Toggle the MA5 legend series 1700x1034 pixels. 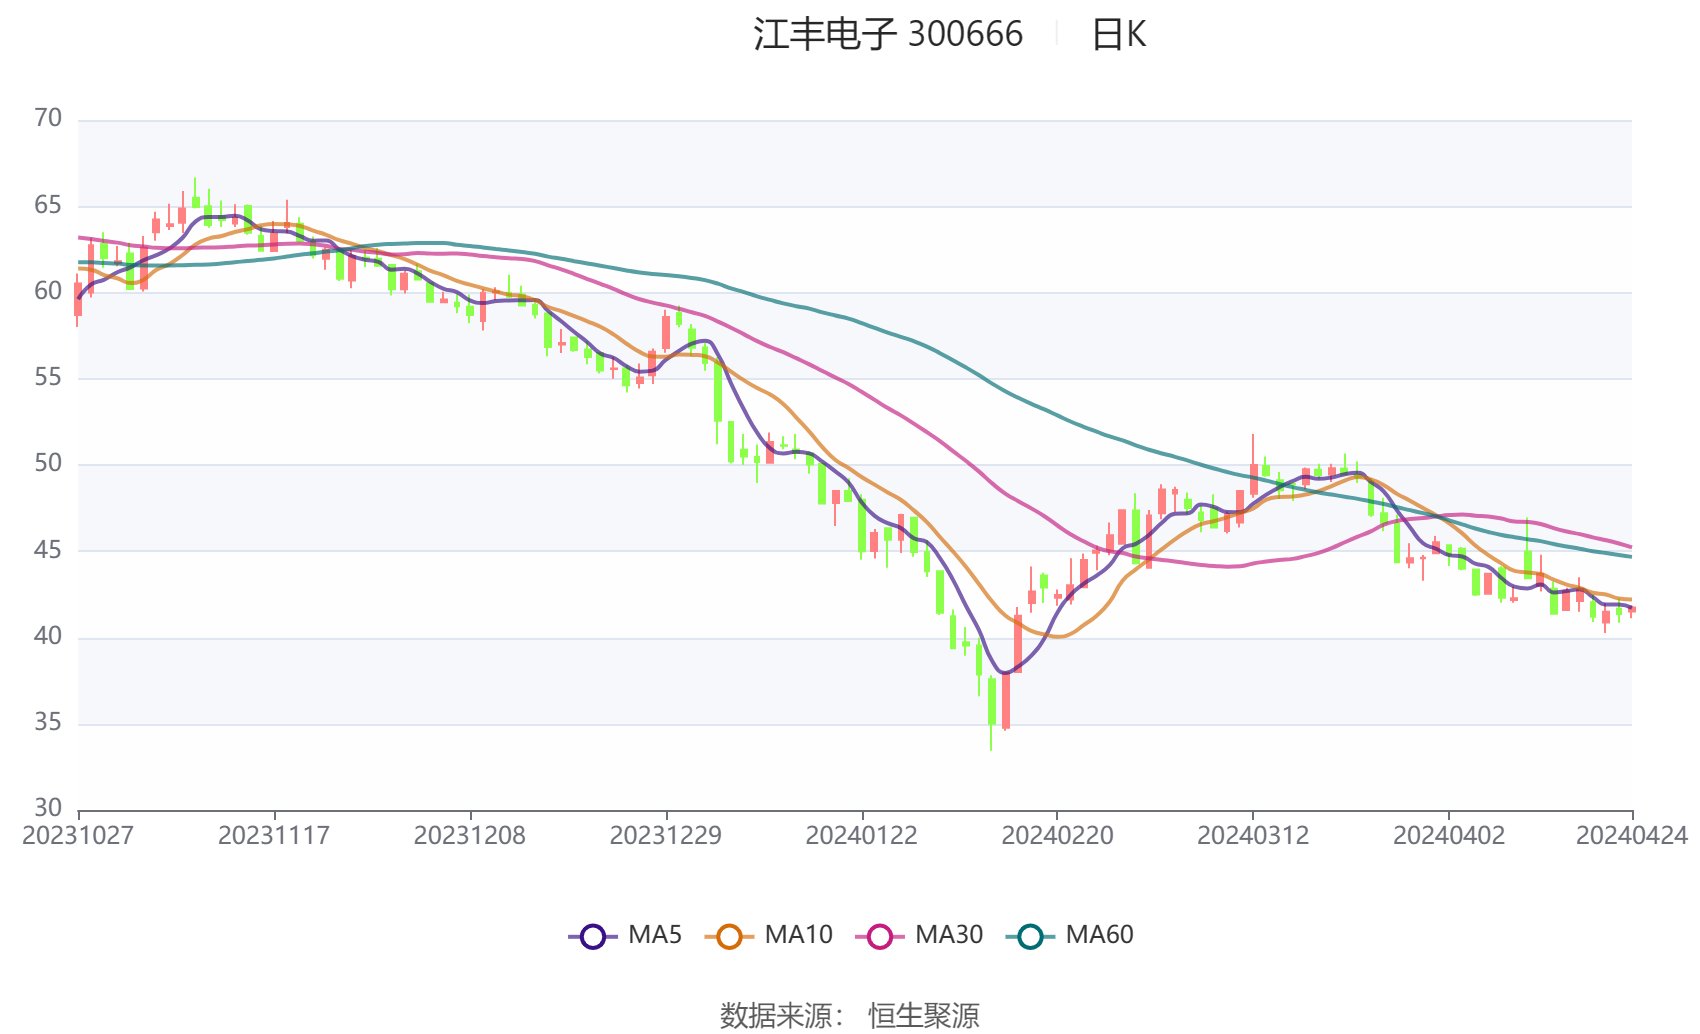click(625, 936)
